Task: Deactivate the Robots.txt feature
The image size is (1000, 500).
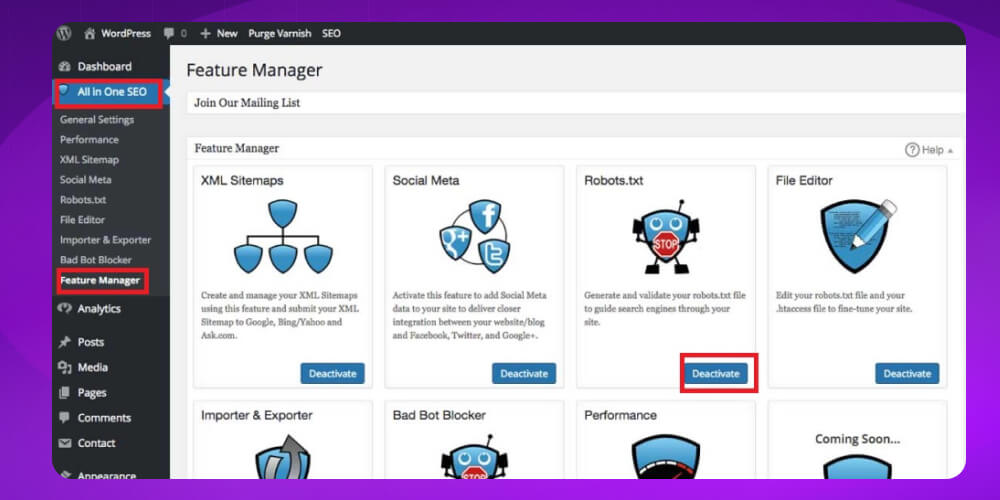Action: click(716, 374)
